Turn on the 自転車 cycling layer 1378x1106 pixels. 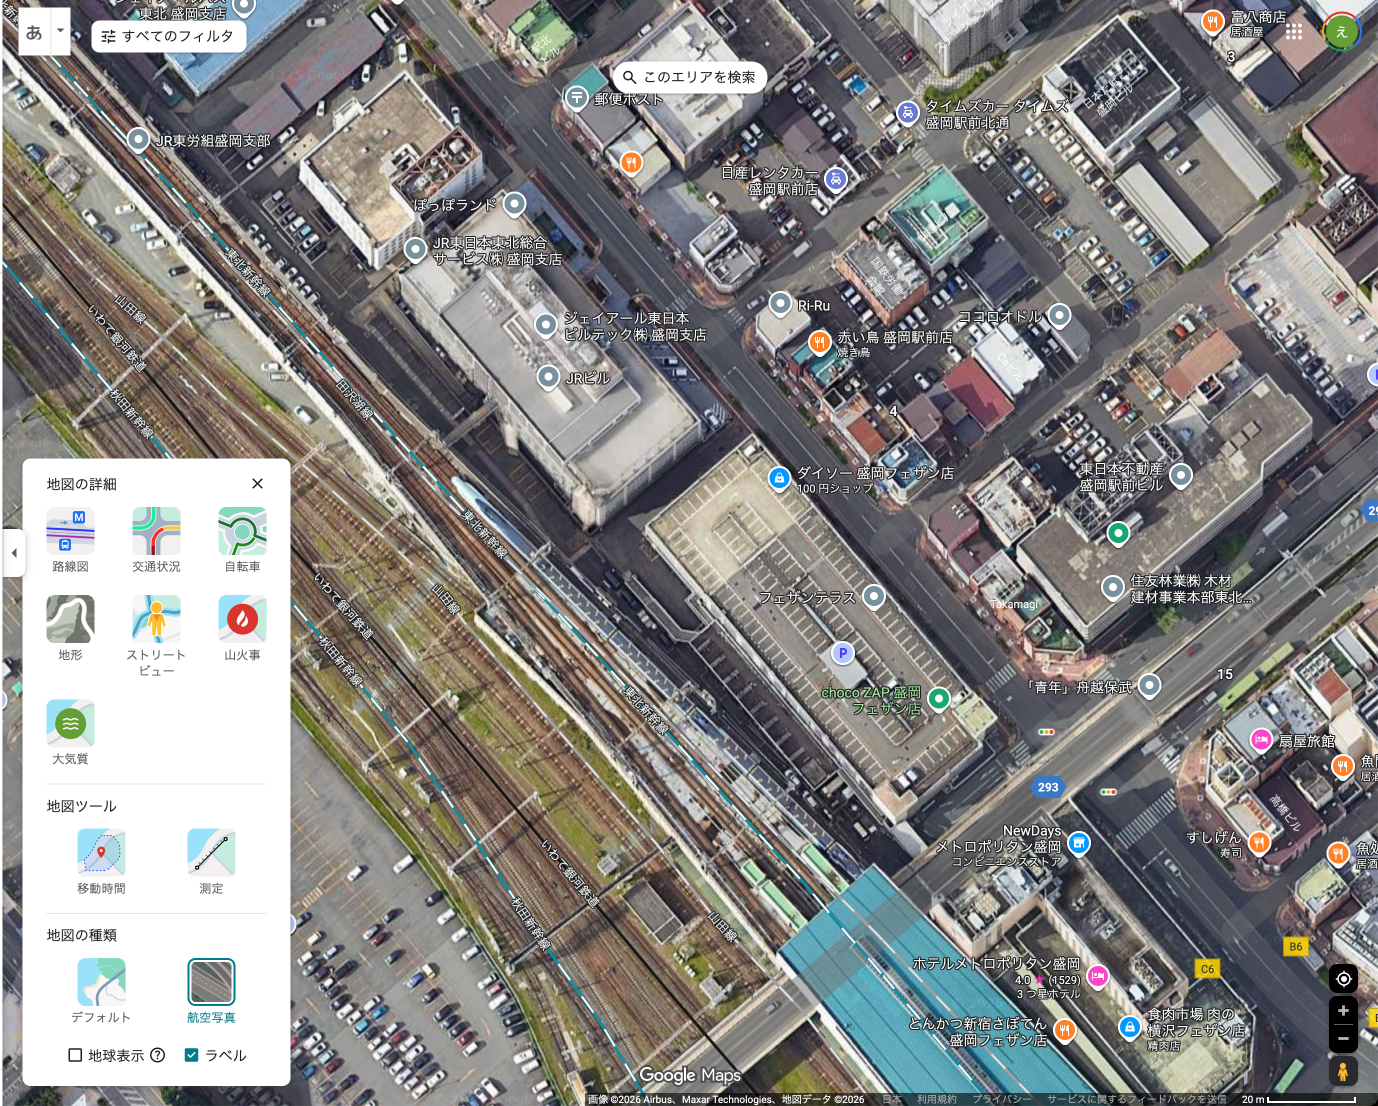(242, 531)
